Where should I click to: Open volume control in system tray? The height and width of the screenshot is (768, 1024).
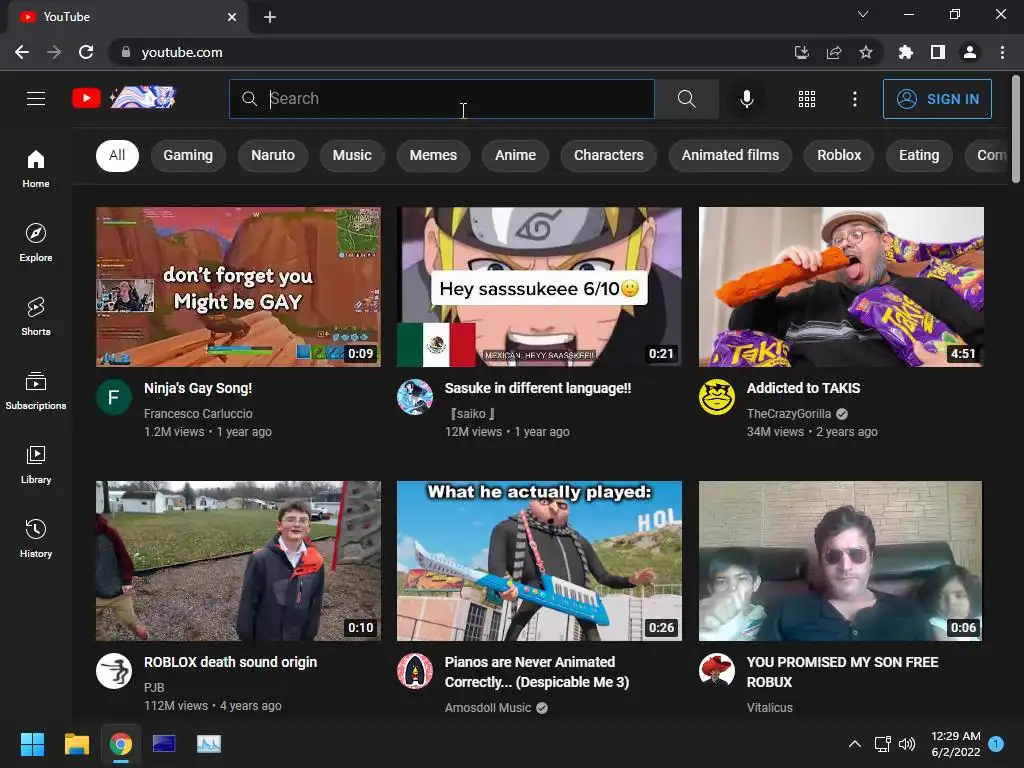(x=906, y=744)
